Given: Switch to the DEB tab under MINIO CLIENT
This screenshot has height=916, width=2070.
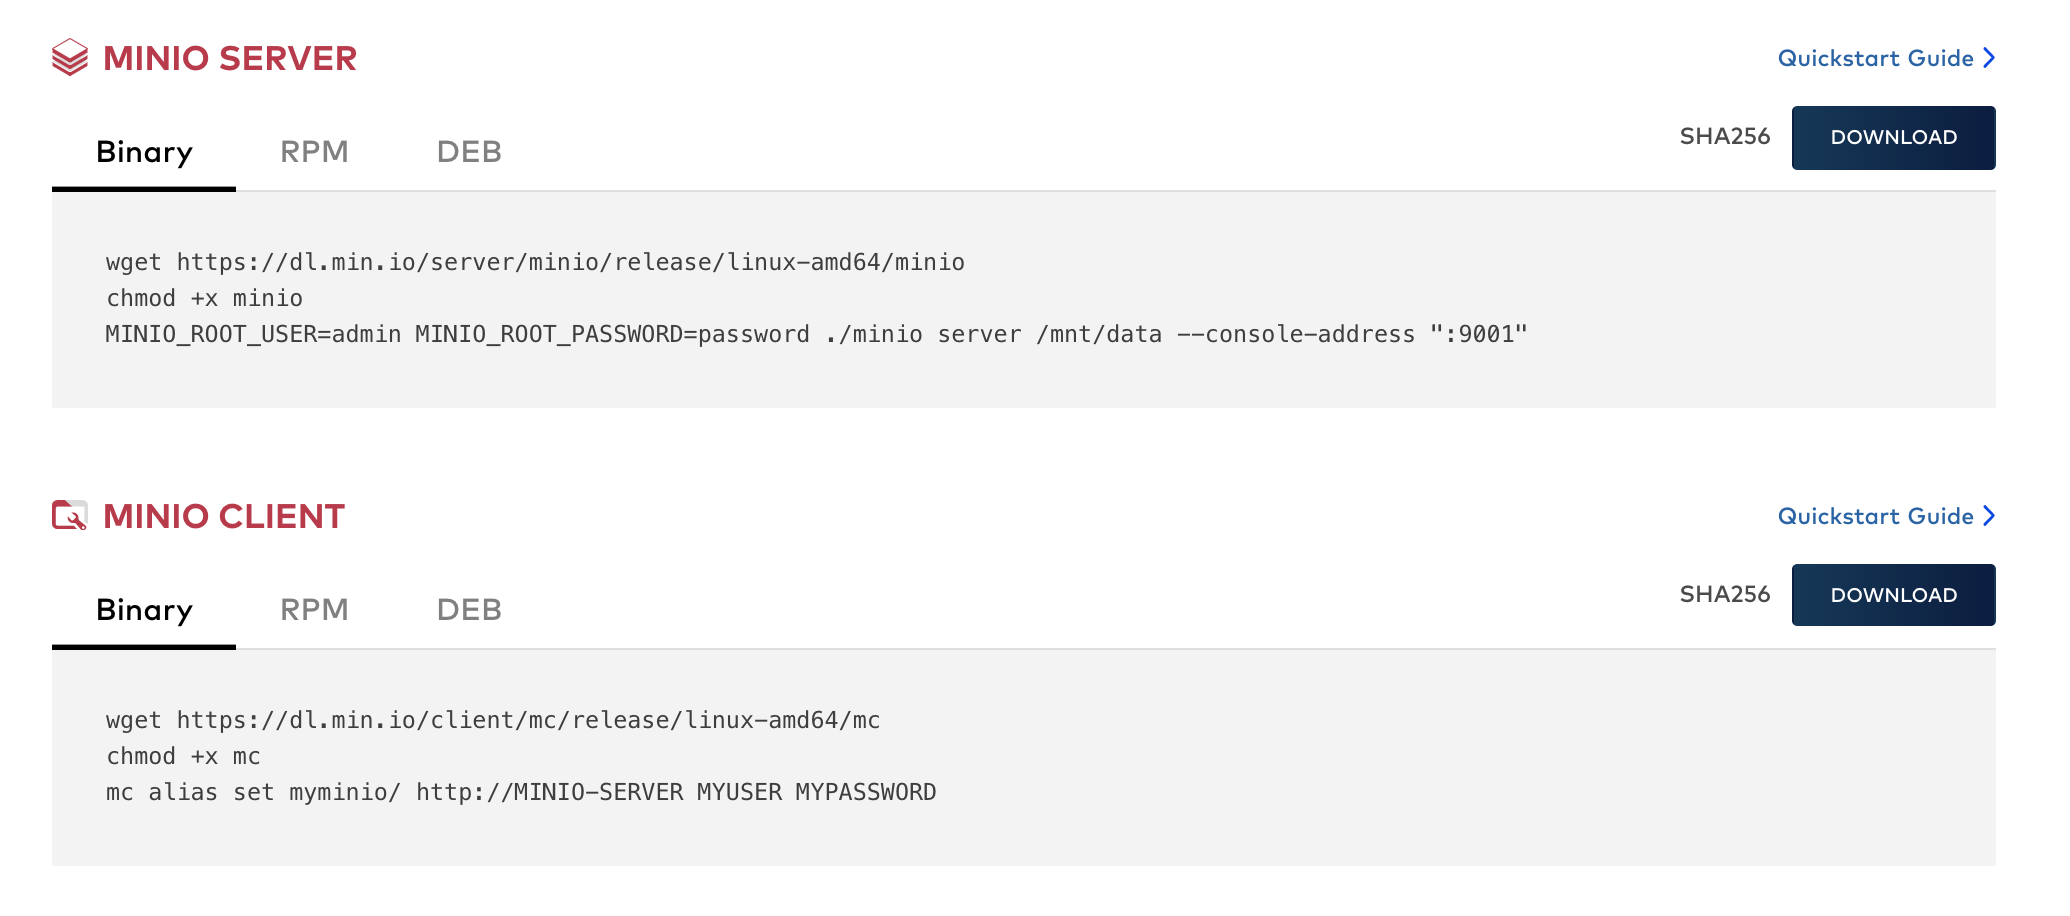Looking at the screenshot, I should [x=469, y=609].
